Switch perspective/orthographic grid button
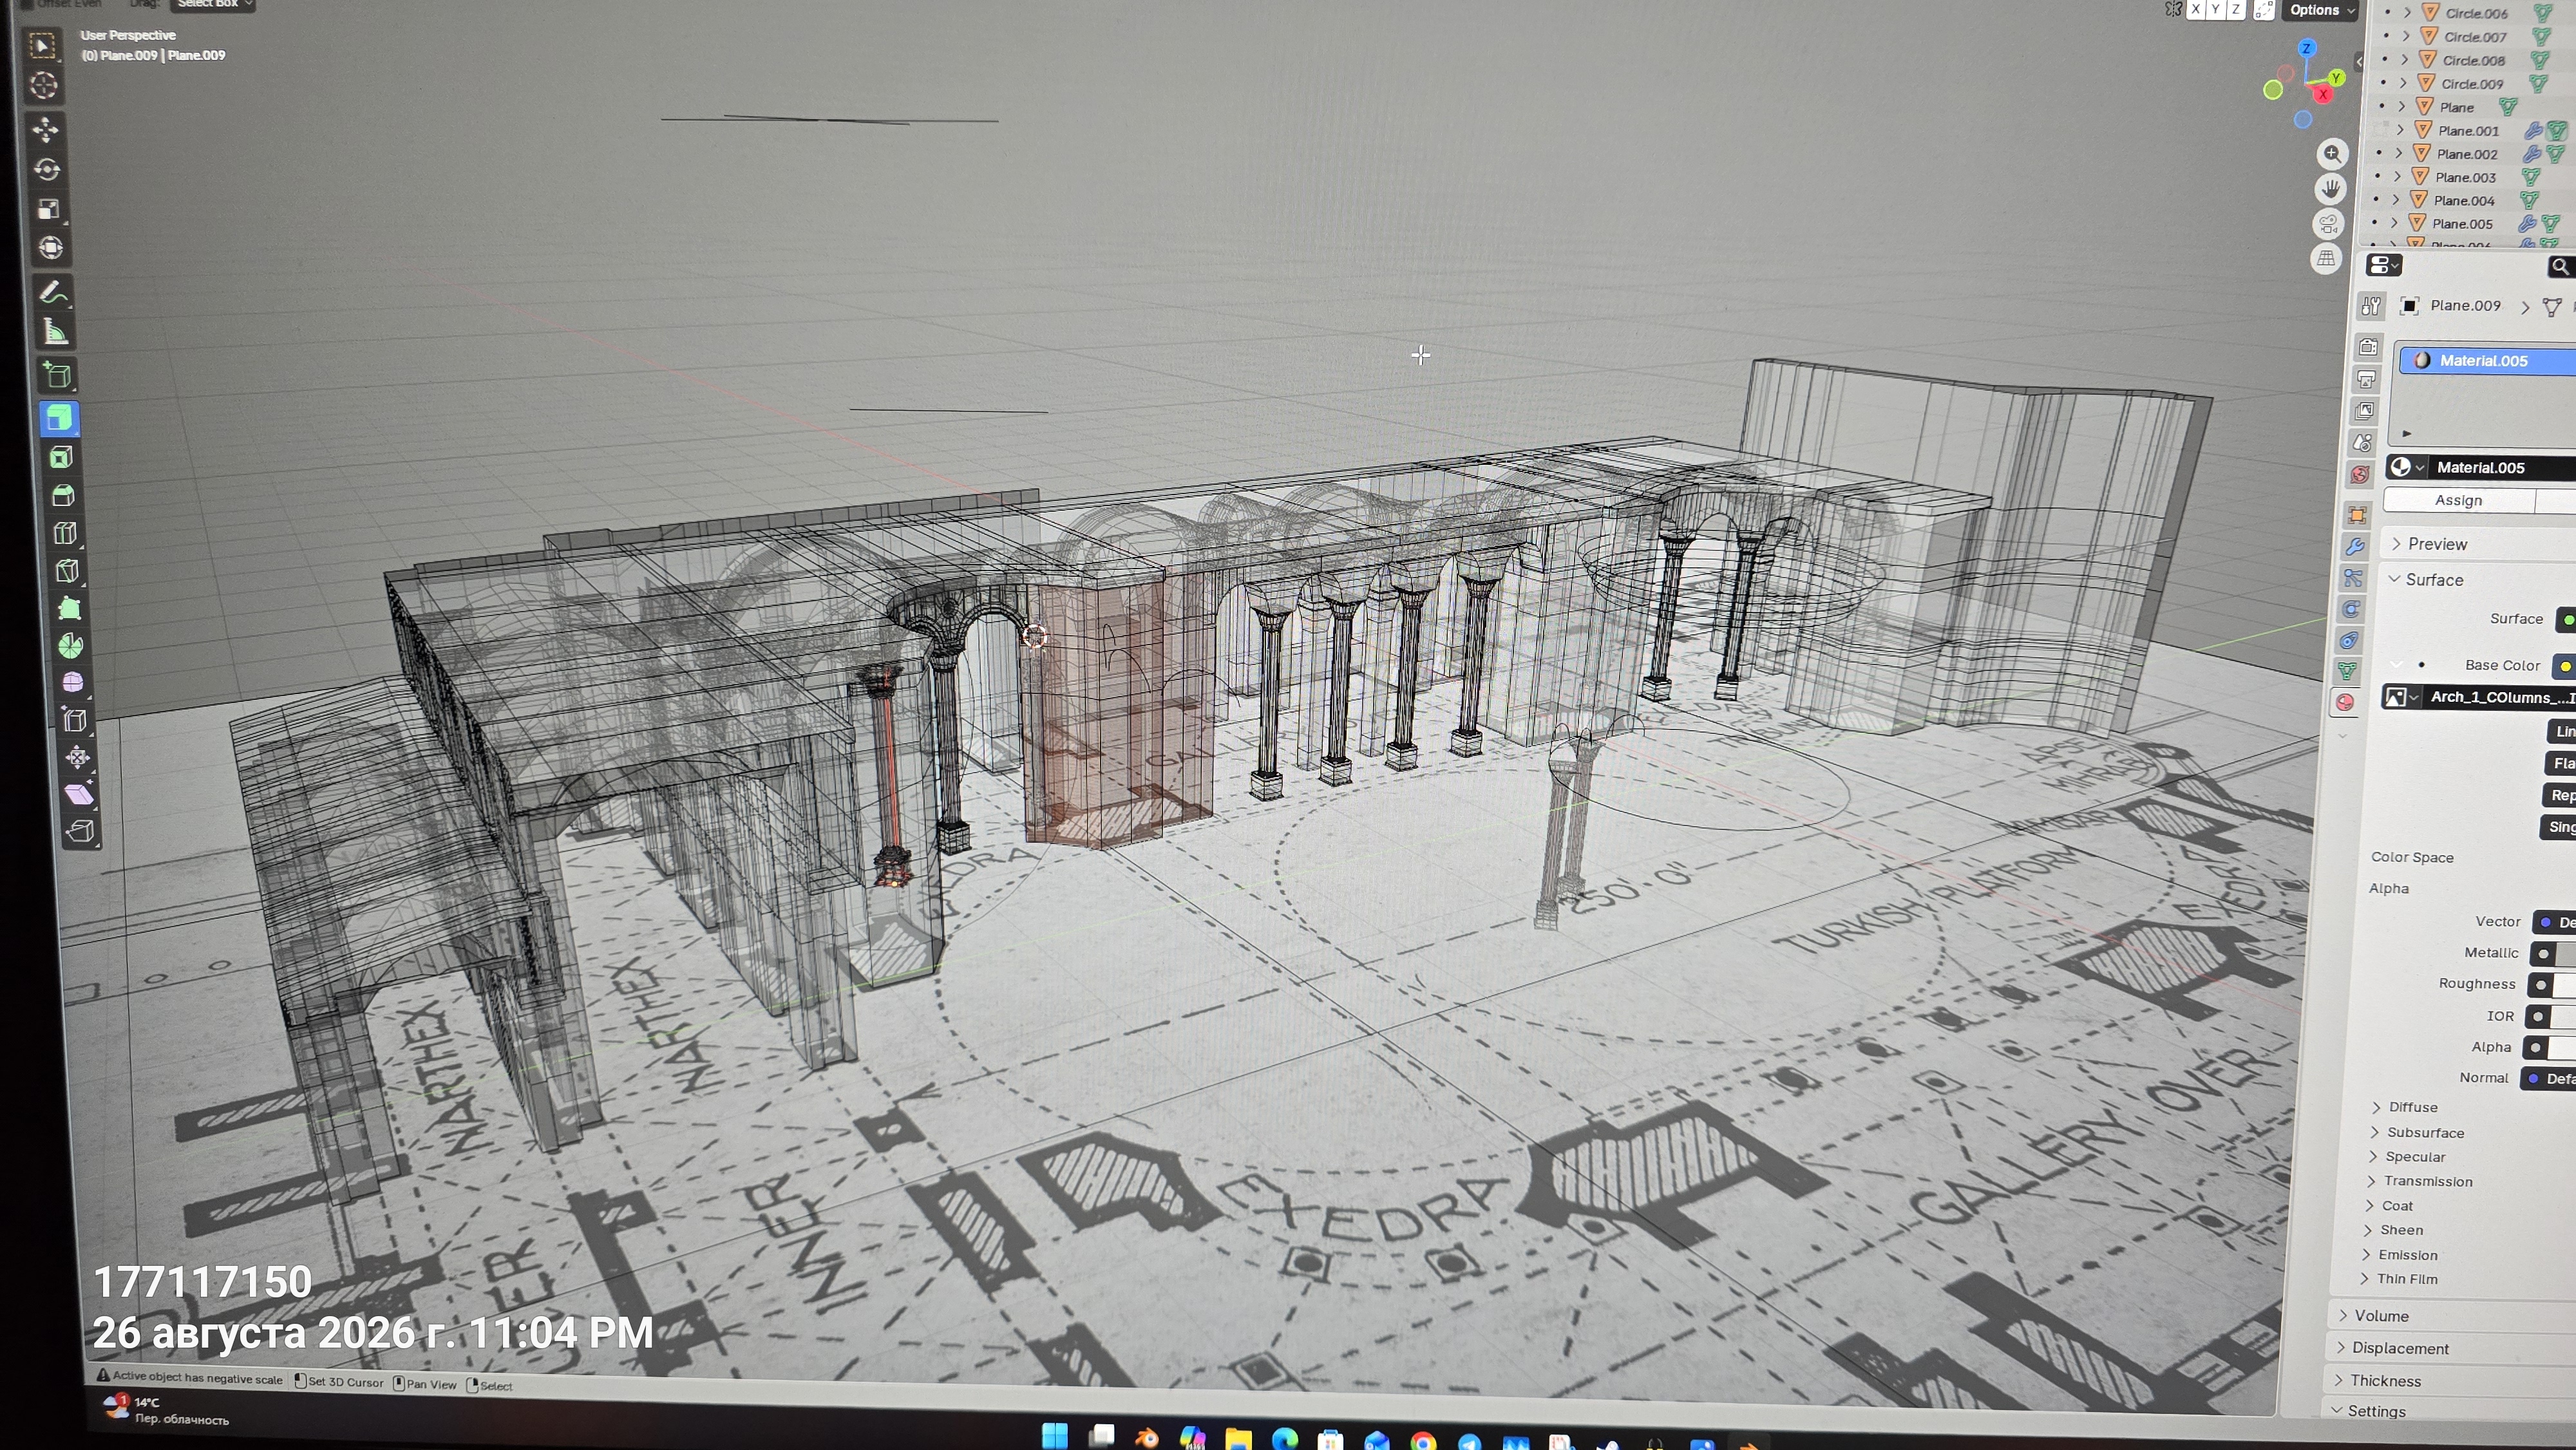Viewport: 2576px width, 1450px height. click(2326, 258)
